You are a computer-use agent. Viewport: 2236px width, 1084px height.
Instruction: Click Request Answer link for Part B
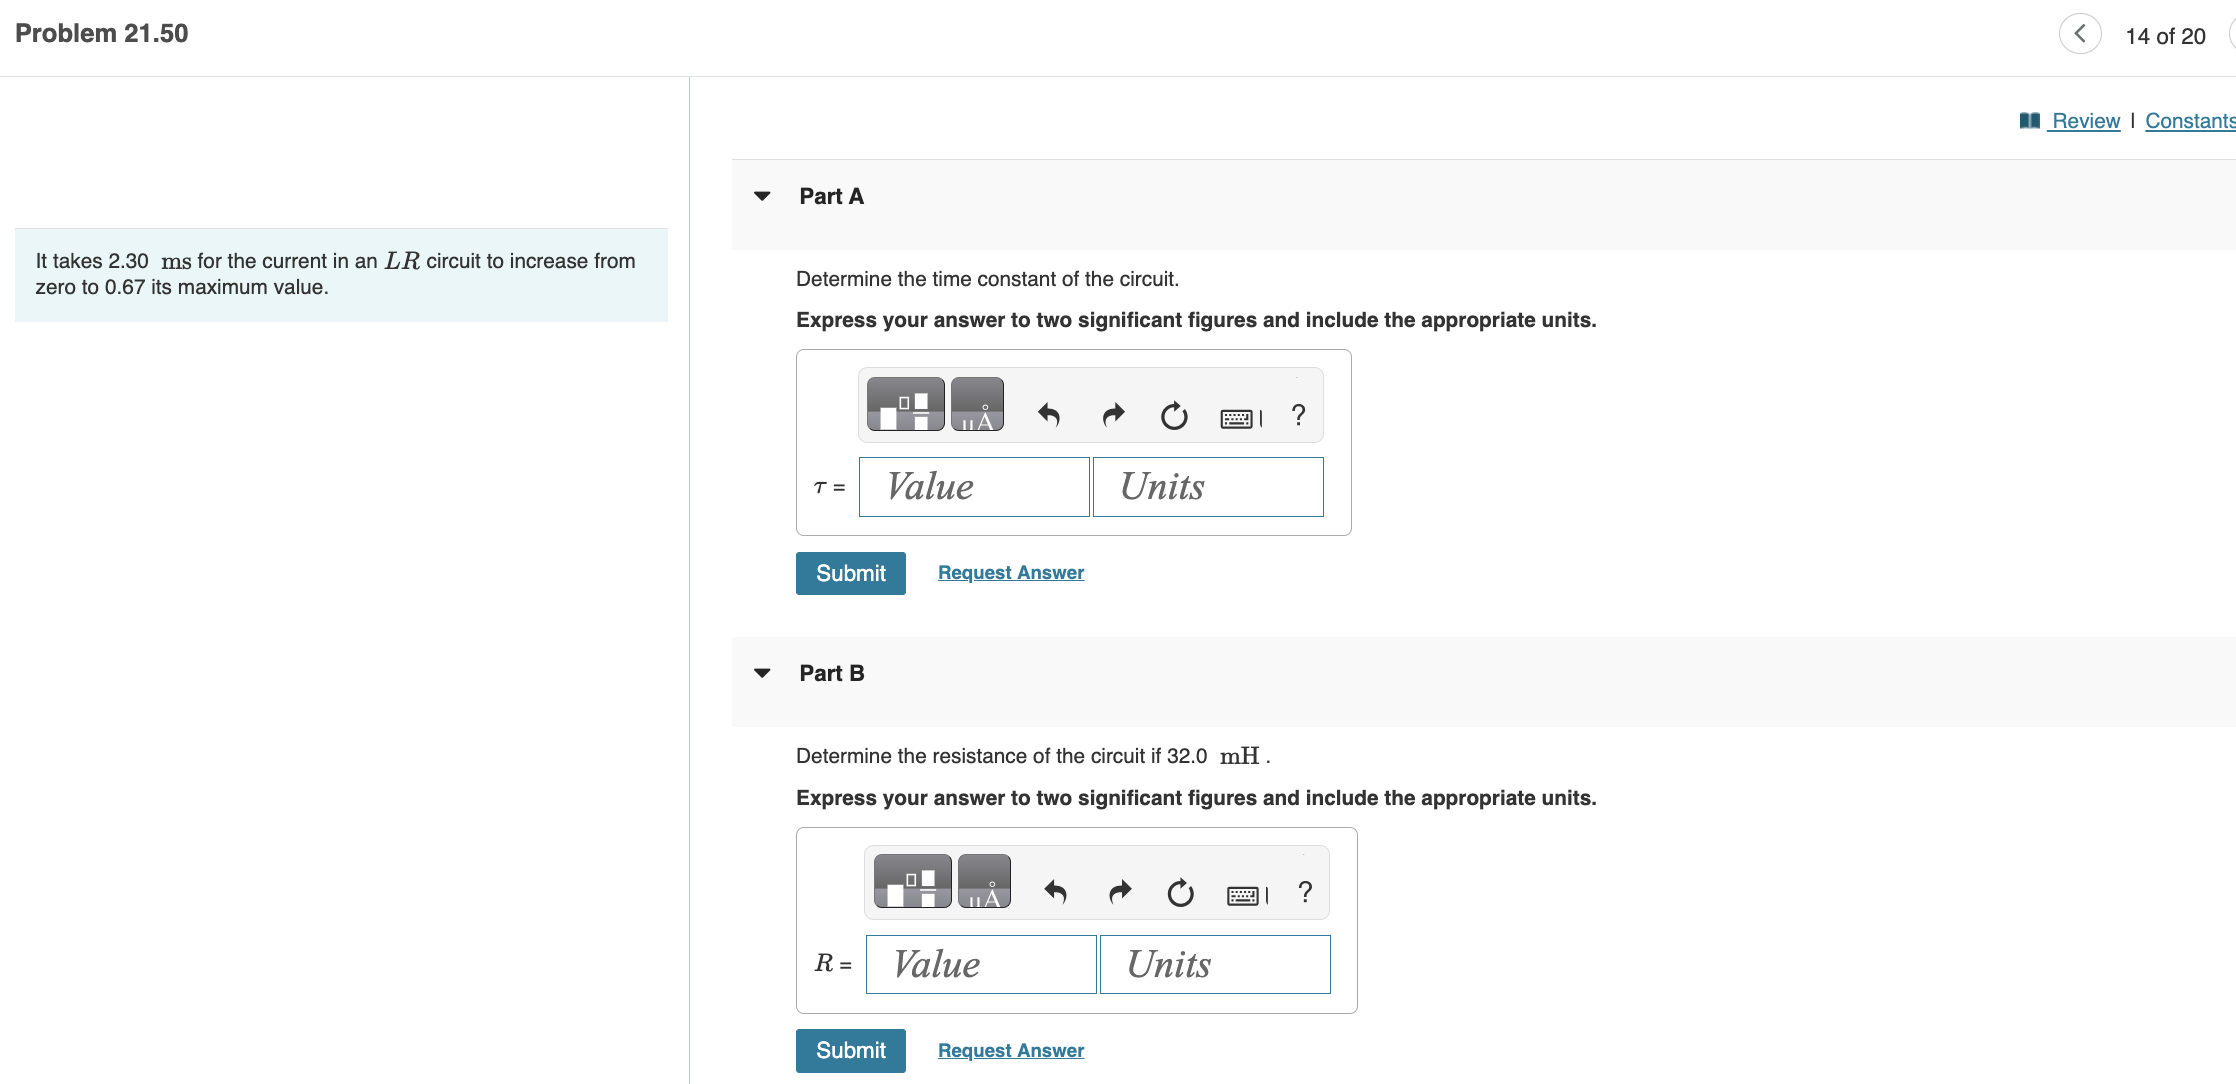pyautogui.click(x=1010, y=1050)
